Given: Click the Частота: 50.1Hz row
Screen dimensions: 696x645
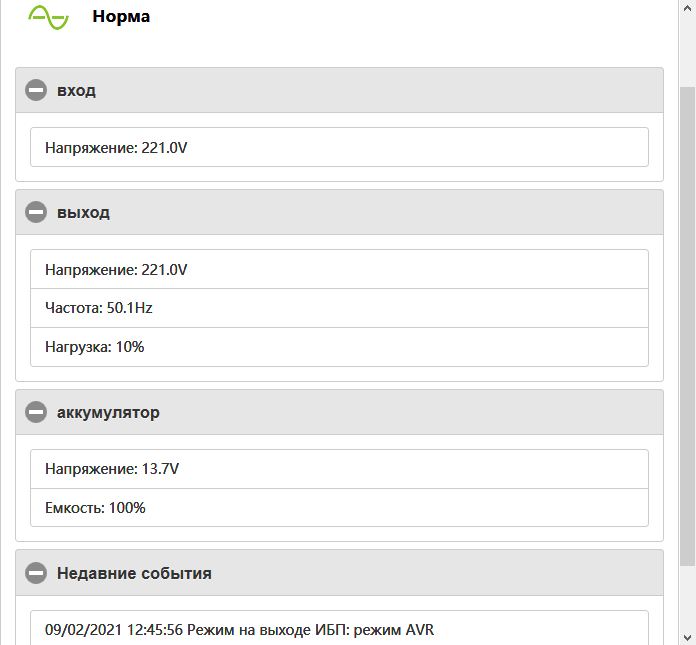Looking at the screenshot, I should click(339, 308).
